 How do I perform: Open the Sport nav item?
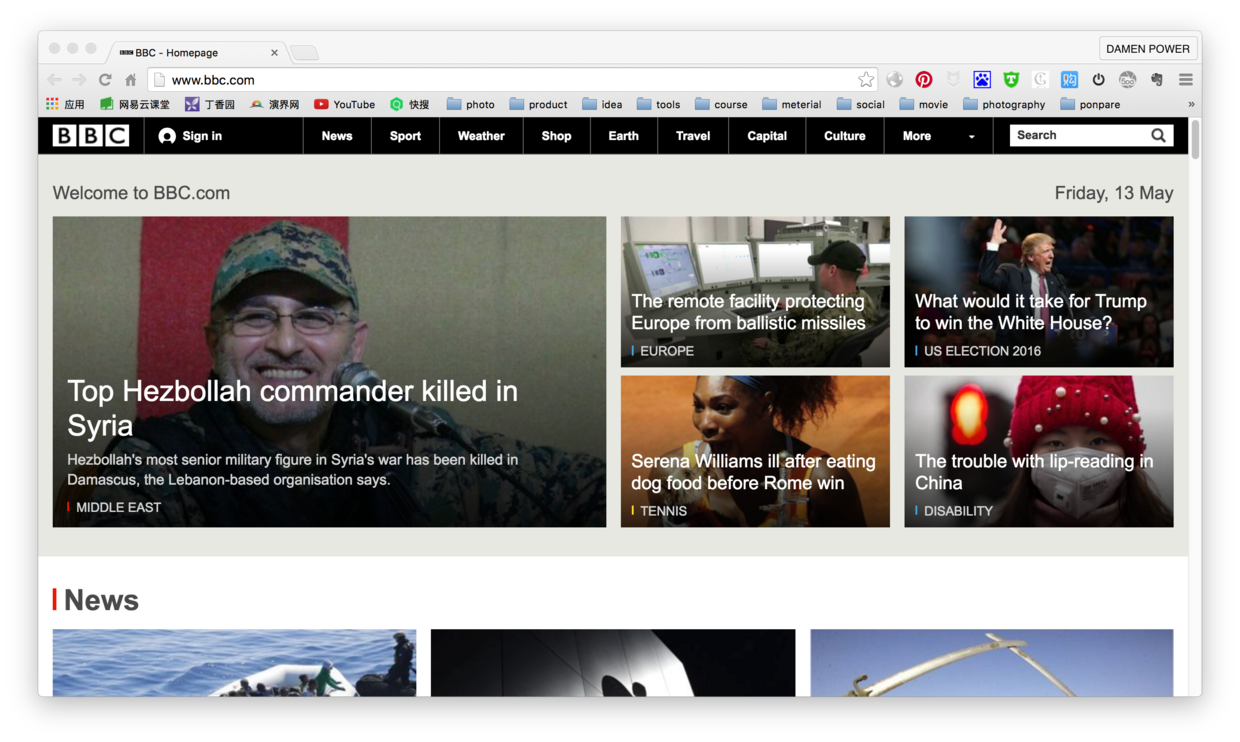pyautogui.click(x=405, y=136)
